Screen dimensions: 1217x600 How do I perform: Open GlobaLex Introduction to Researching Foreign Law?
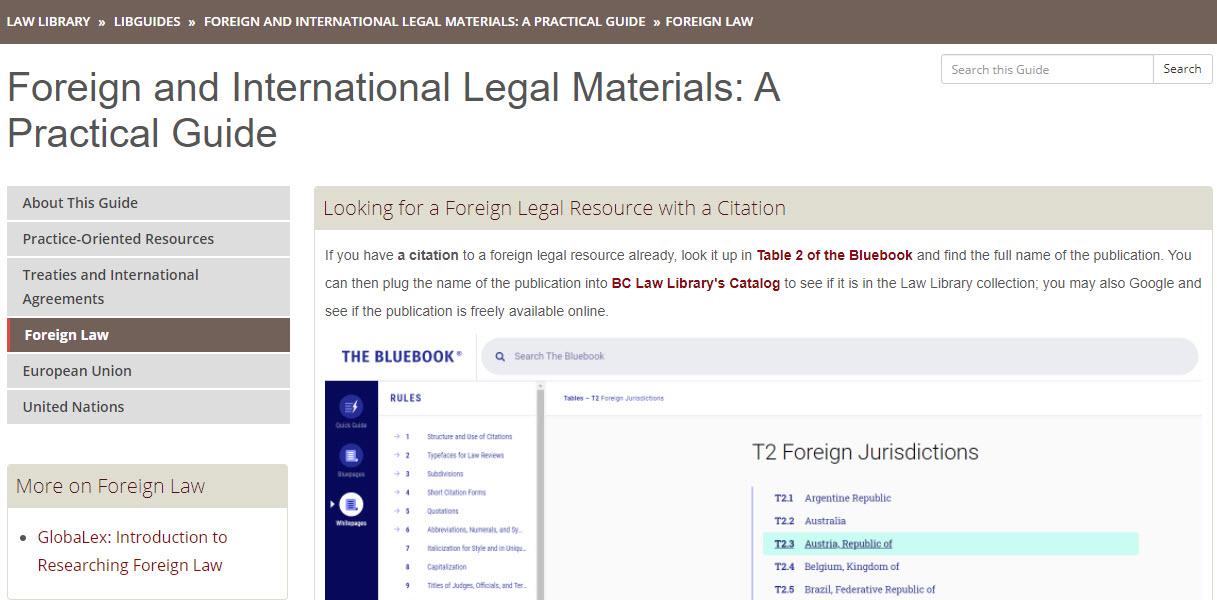132,551
